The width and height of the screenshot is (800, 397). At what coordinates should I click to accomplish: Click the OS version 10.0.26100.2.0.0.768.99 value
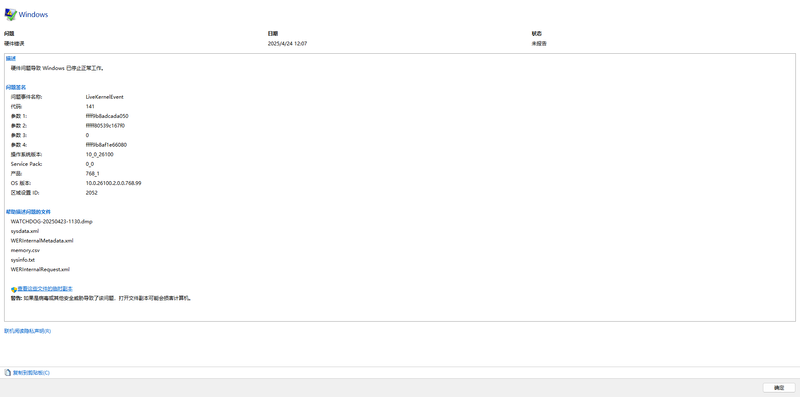point(113,183)
